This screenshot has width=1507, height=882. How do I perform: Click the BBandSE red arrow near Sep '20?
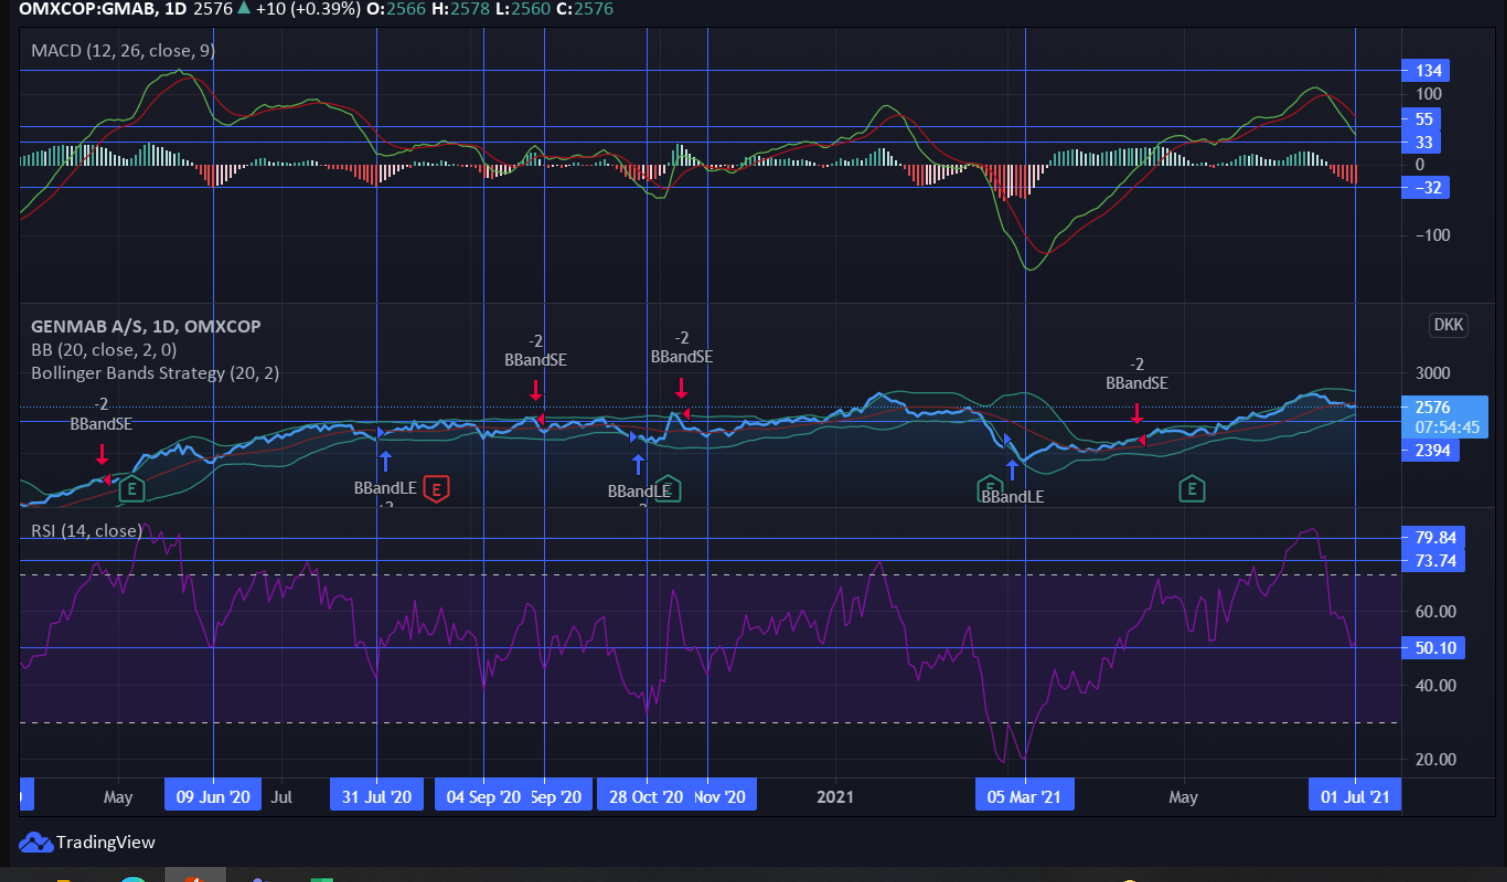coord(536,390)
